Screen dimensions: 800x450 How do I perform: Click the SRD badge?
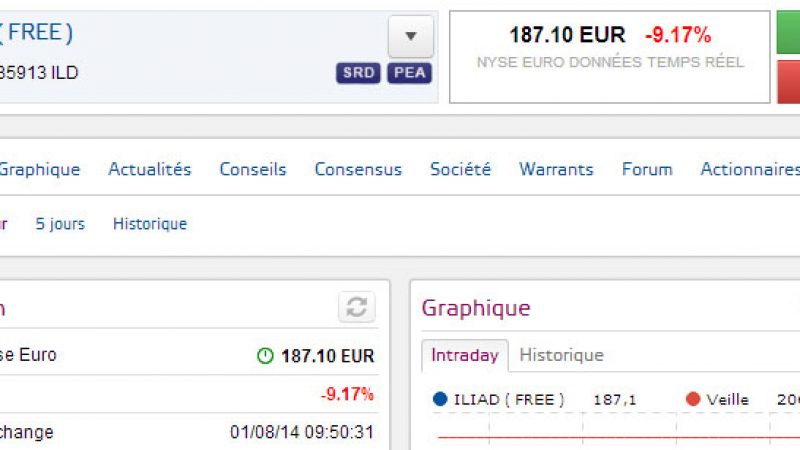pos(359,73)
